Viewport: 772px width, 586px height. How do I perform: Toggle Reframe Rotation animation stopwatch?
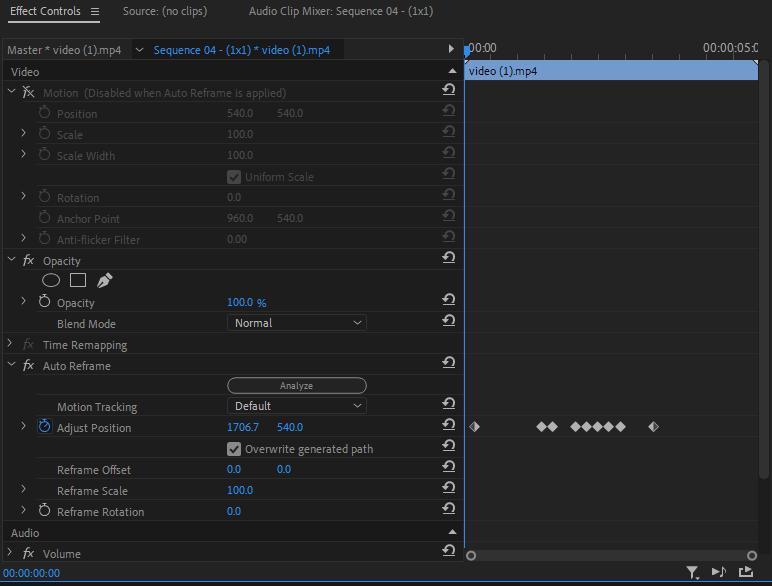tap(44, 510)
